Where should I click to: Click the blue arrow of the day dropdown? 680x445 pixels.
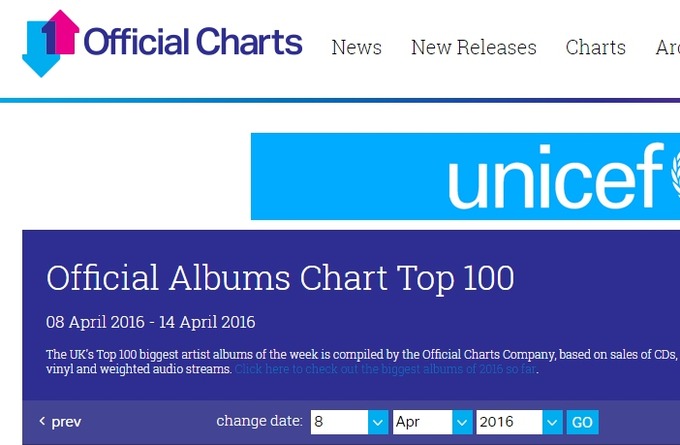point(378,422)
